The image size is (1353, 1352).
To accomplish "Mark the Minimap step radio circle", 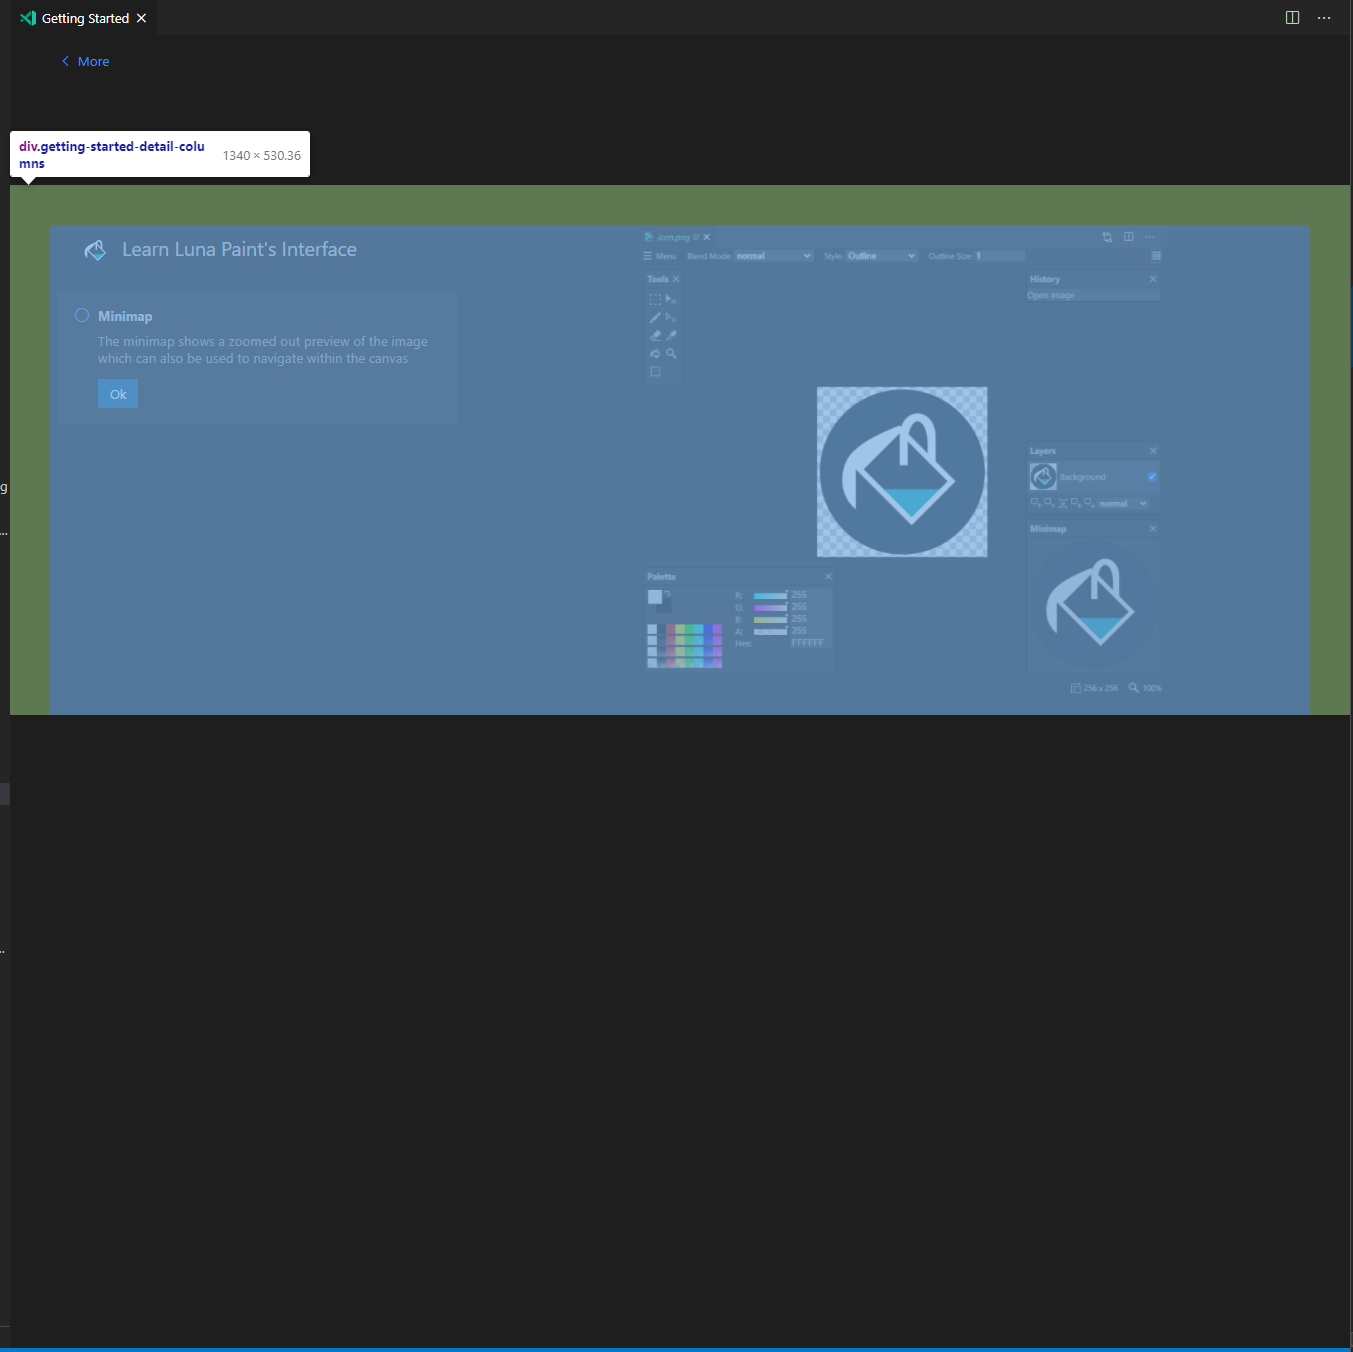I will pos(82,315).
